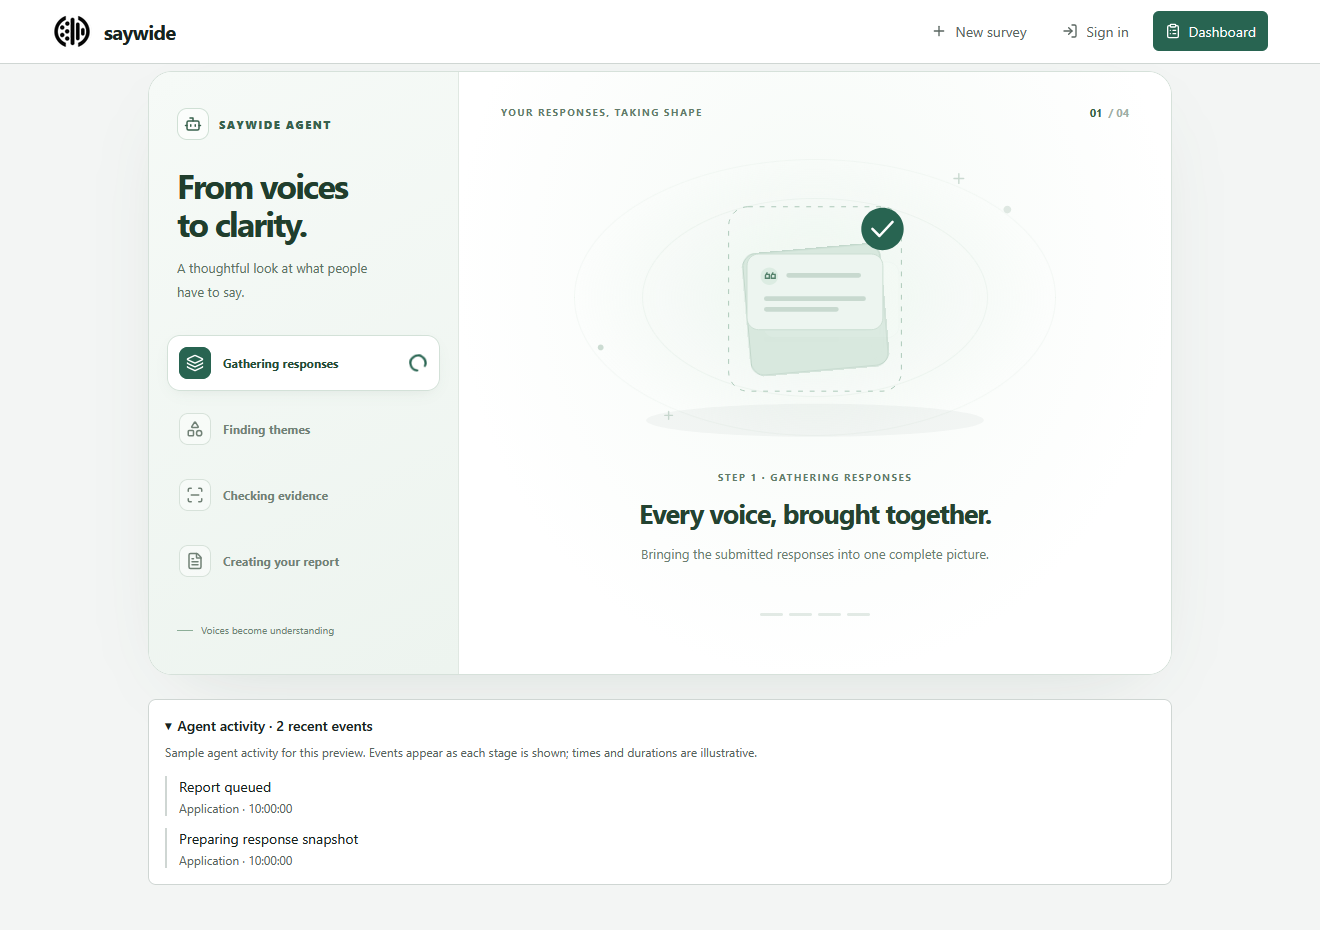This screenshot has height=933, width=1320.
Task: Click the last step progress dash
Action: [858, 614]
